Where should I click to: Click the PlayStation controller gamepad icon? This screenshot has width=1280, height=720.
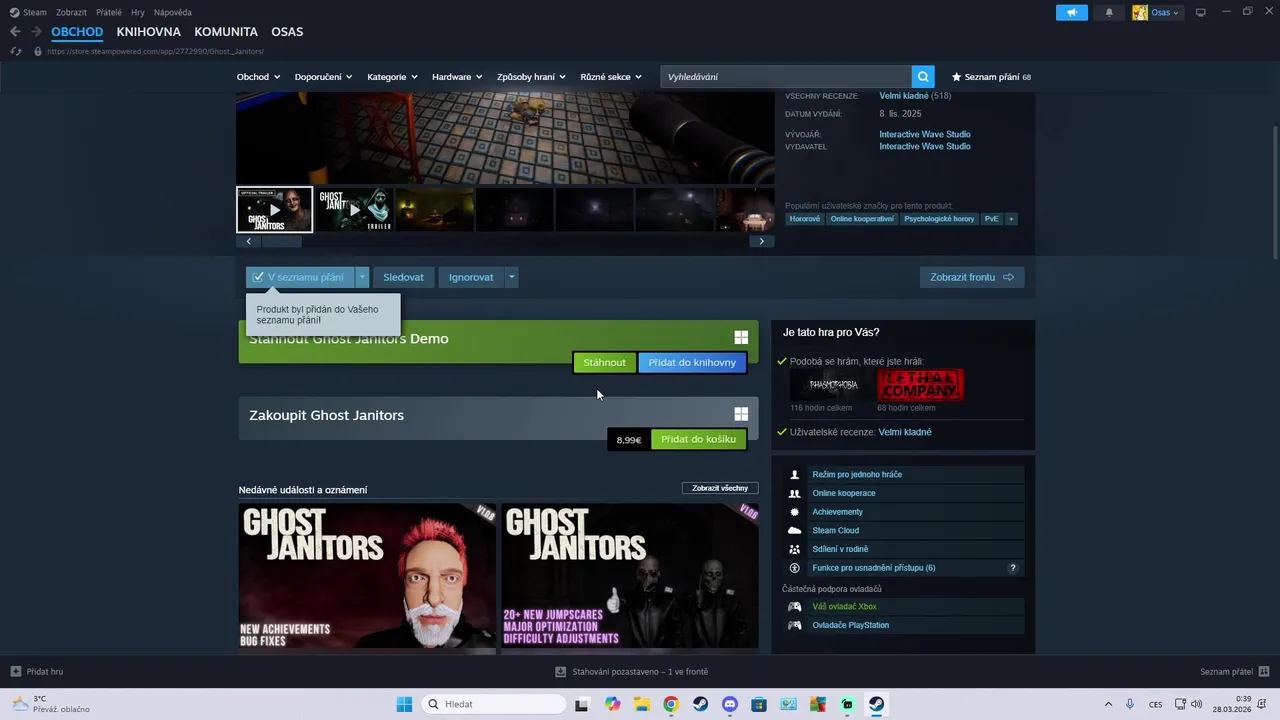pos(795,625)
